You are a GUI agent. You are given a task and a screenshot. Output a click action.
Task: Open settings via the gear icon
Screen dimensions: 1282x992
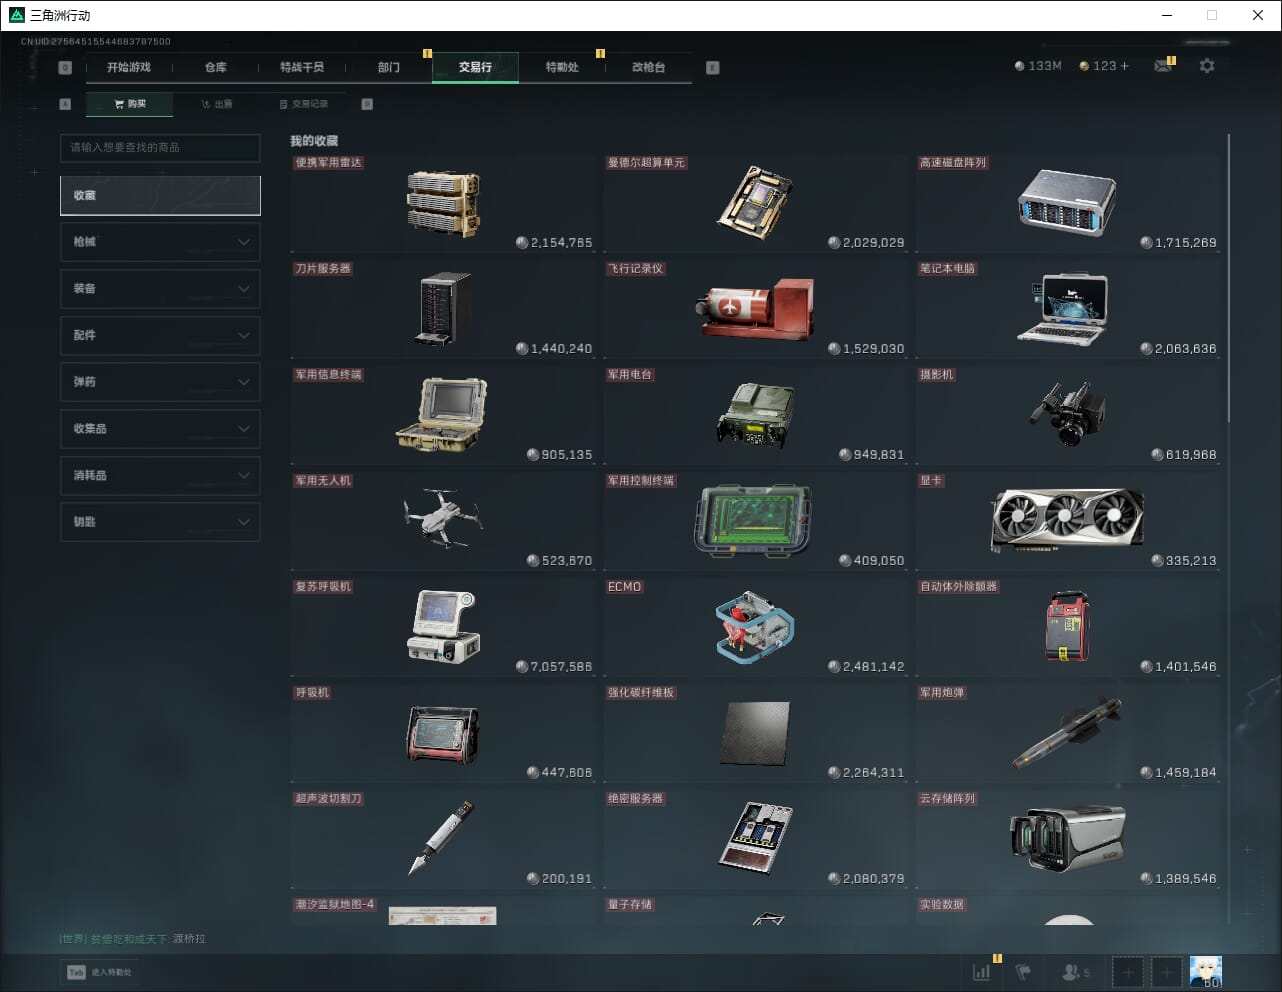tap(1207, 66)
